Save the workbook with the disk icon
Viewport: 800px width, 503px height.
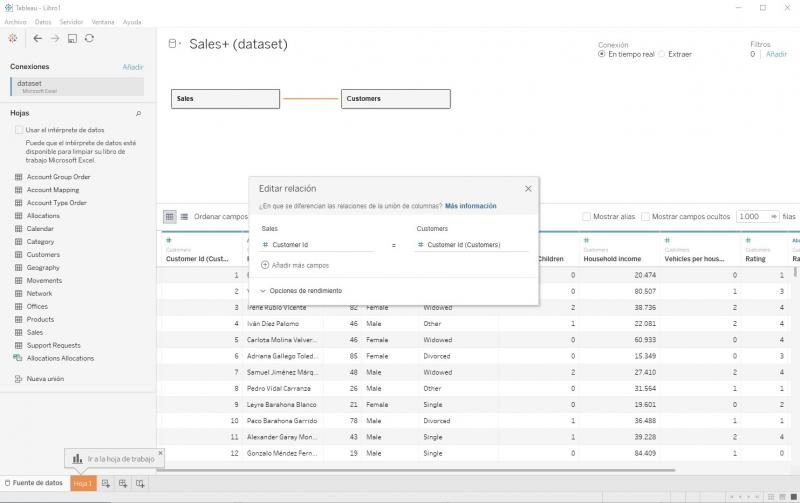click(72, 38)
